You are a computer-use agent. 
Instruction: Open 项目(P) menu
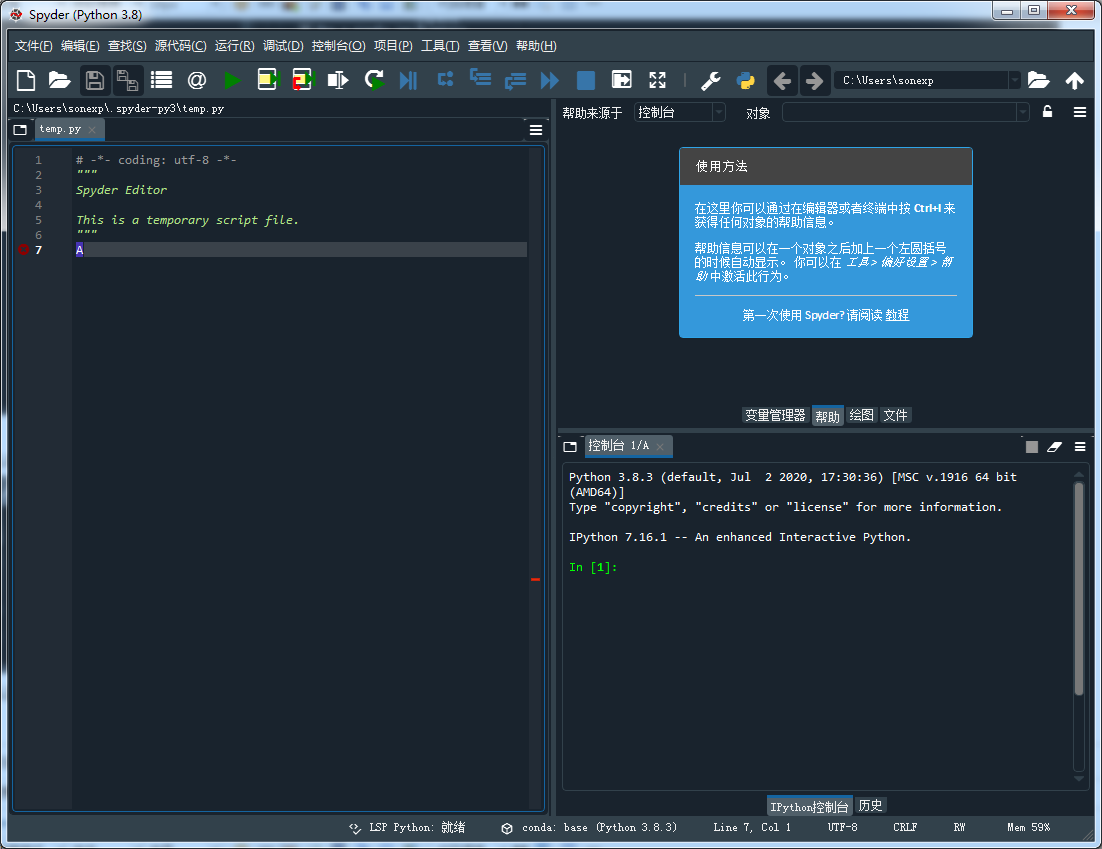pyautogui.click(x=393, y=46)
